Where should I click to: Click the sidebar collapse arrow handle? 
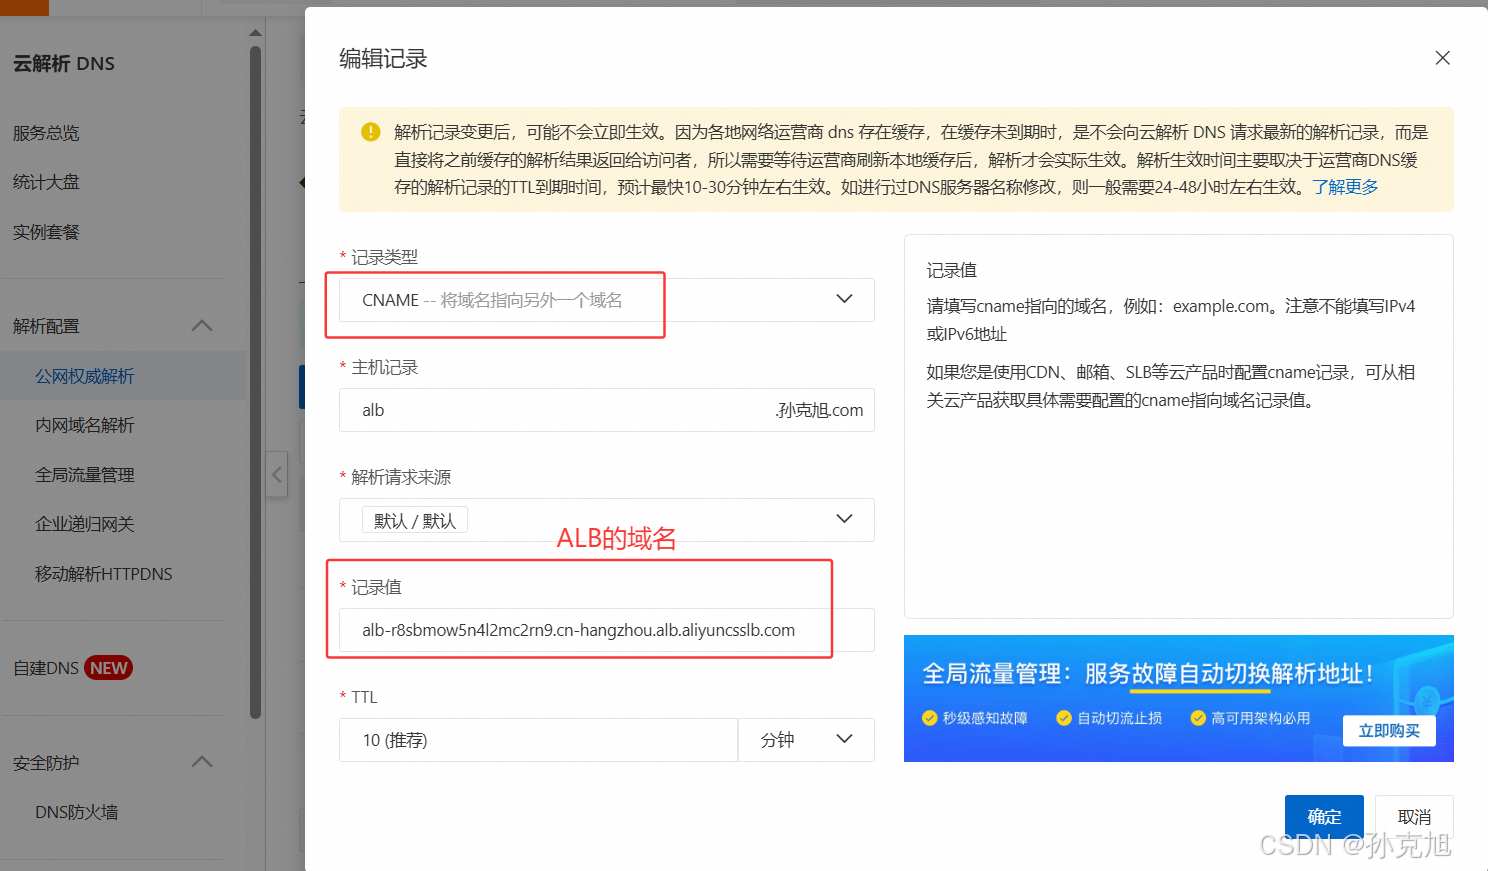click(x=277, y=475)
